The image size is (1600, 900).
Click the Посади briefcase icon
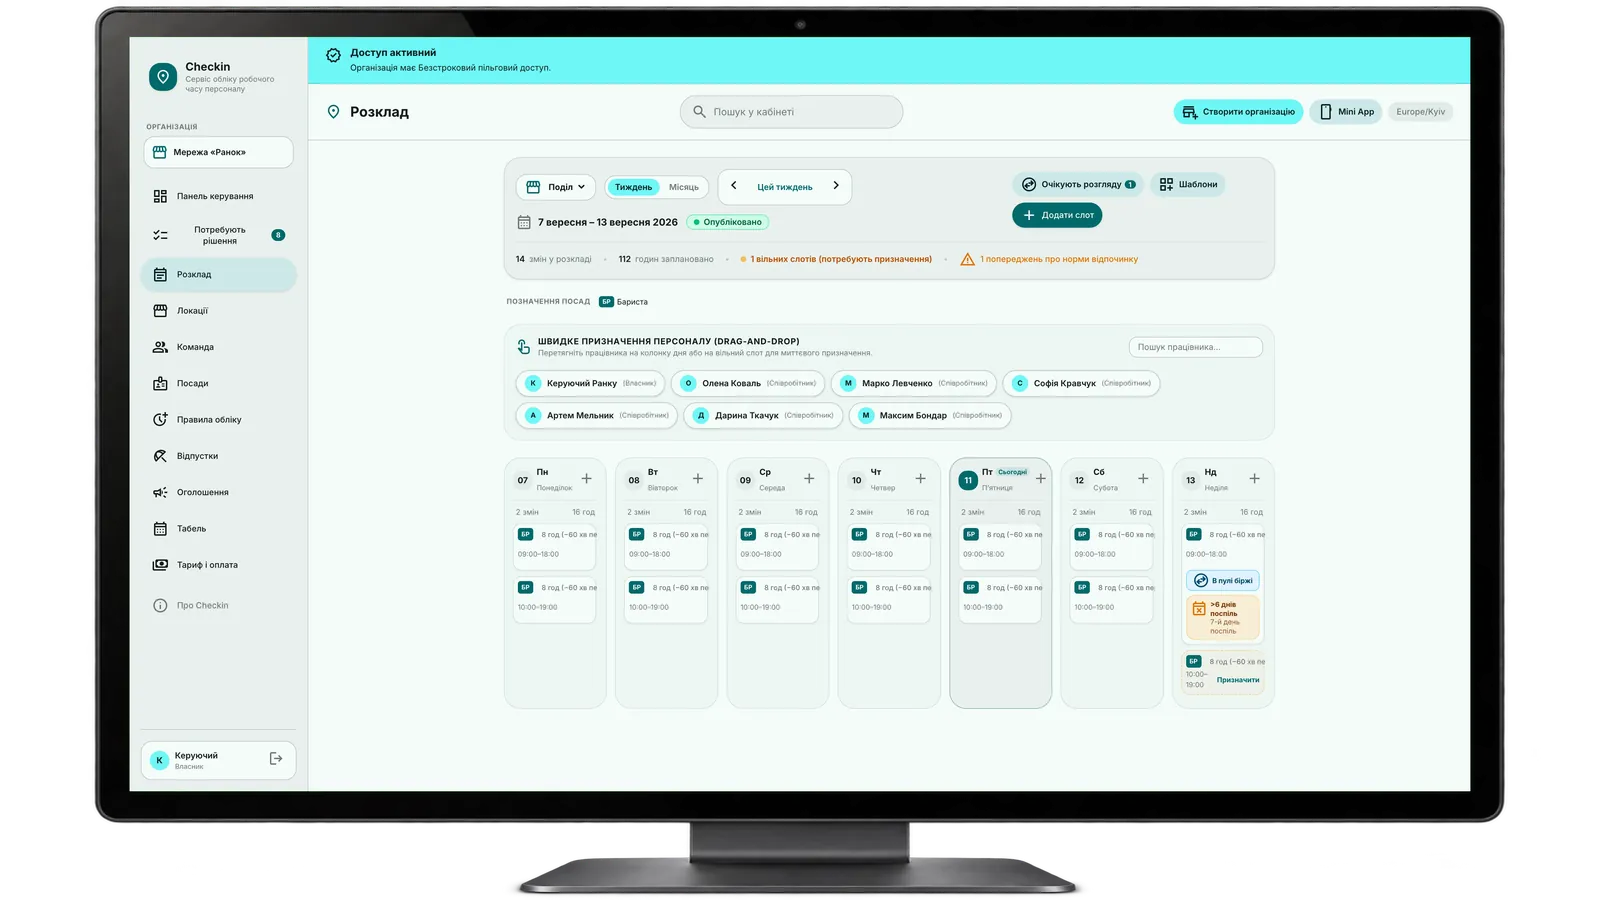point(160,384)
